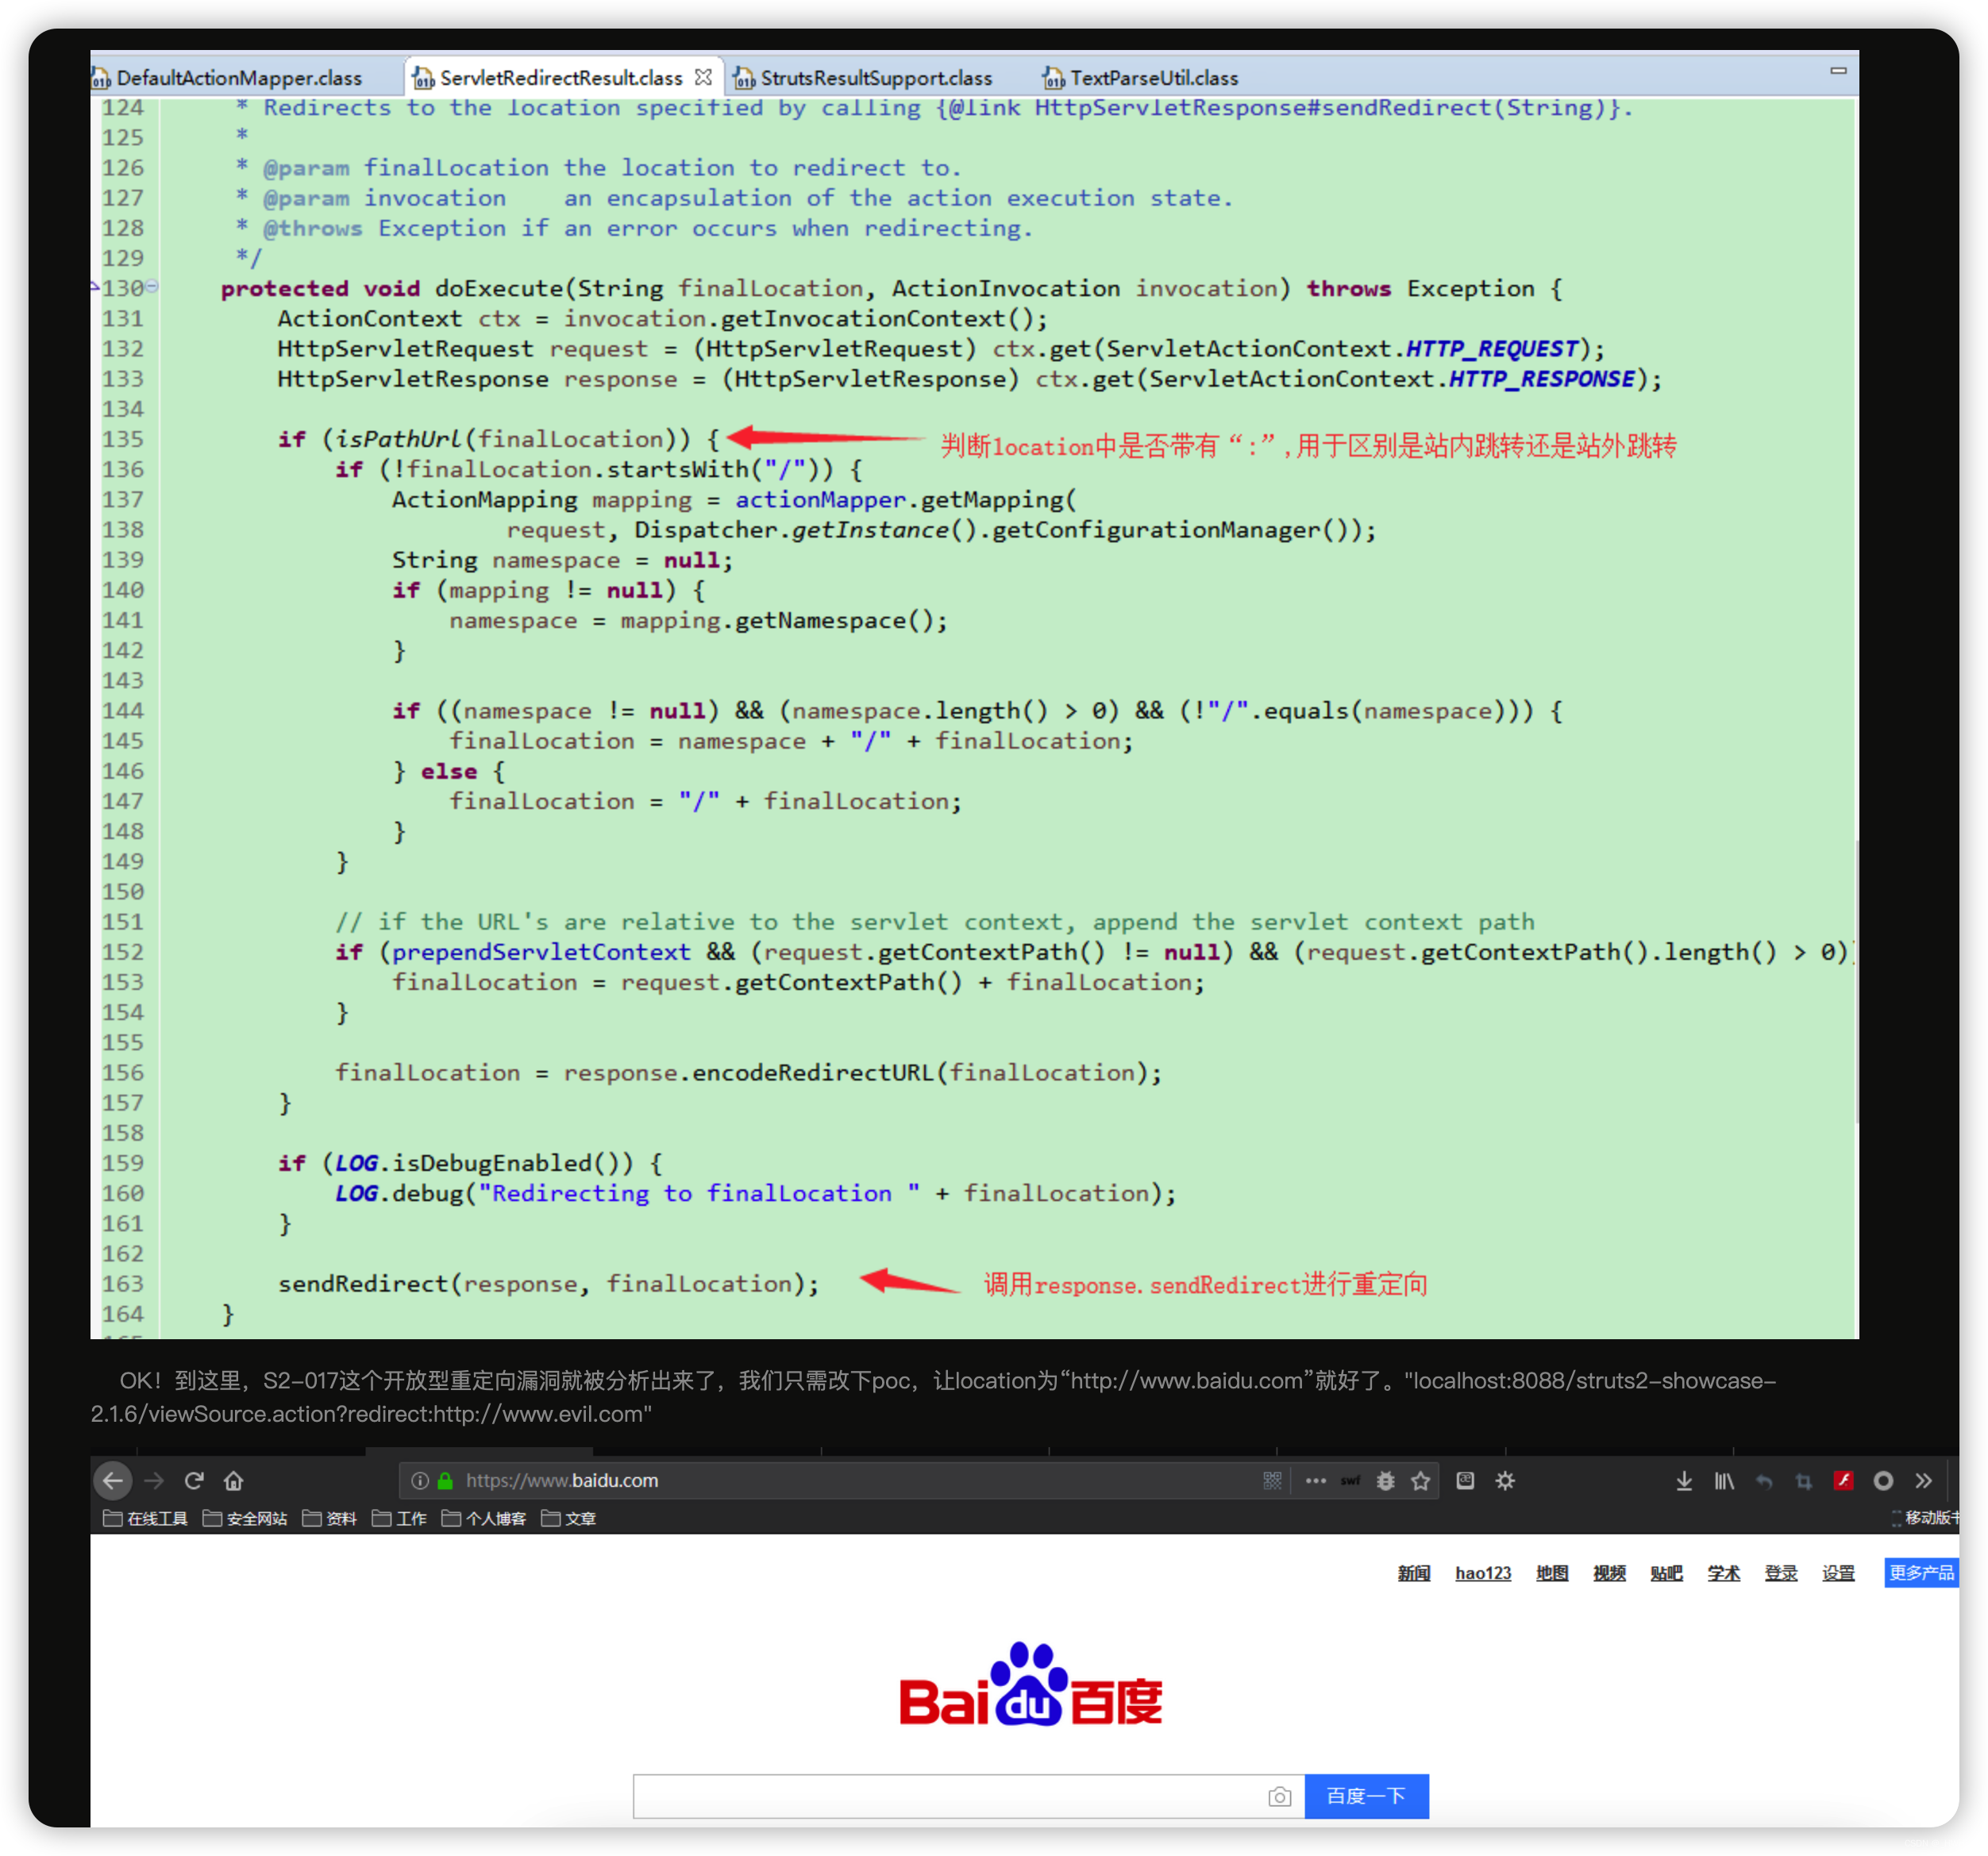Click the 学术 link on Baidu

point(1723,1573)
